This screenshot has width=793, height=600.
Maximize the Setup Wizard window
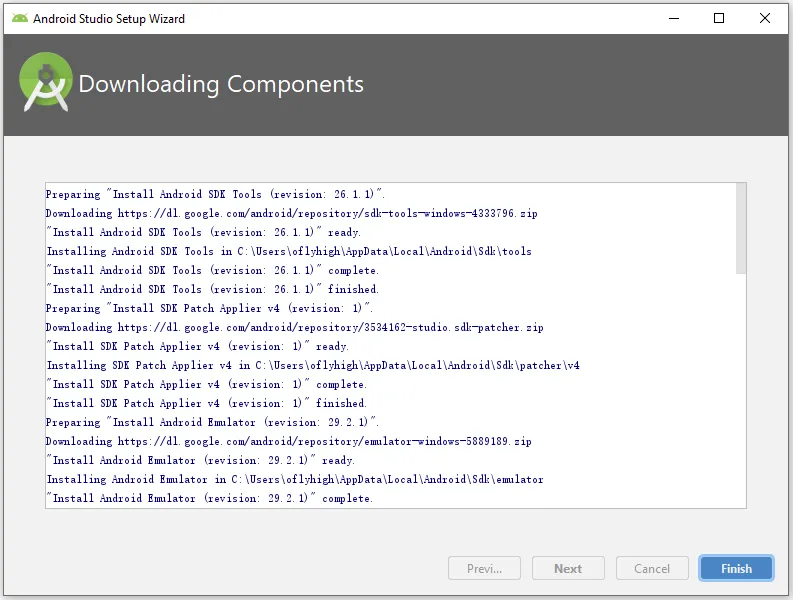coord(719,18)
